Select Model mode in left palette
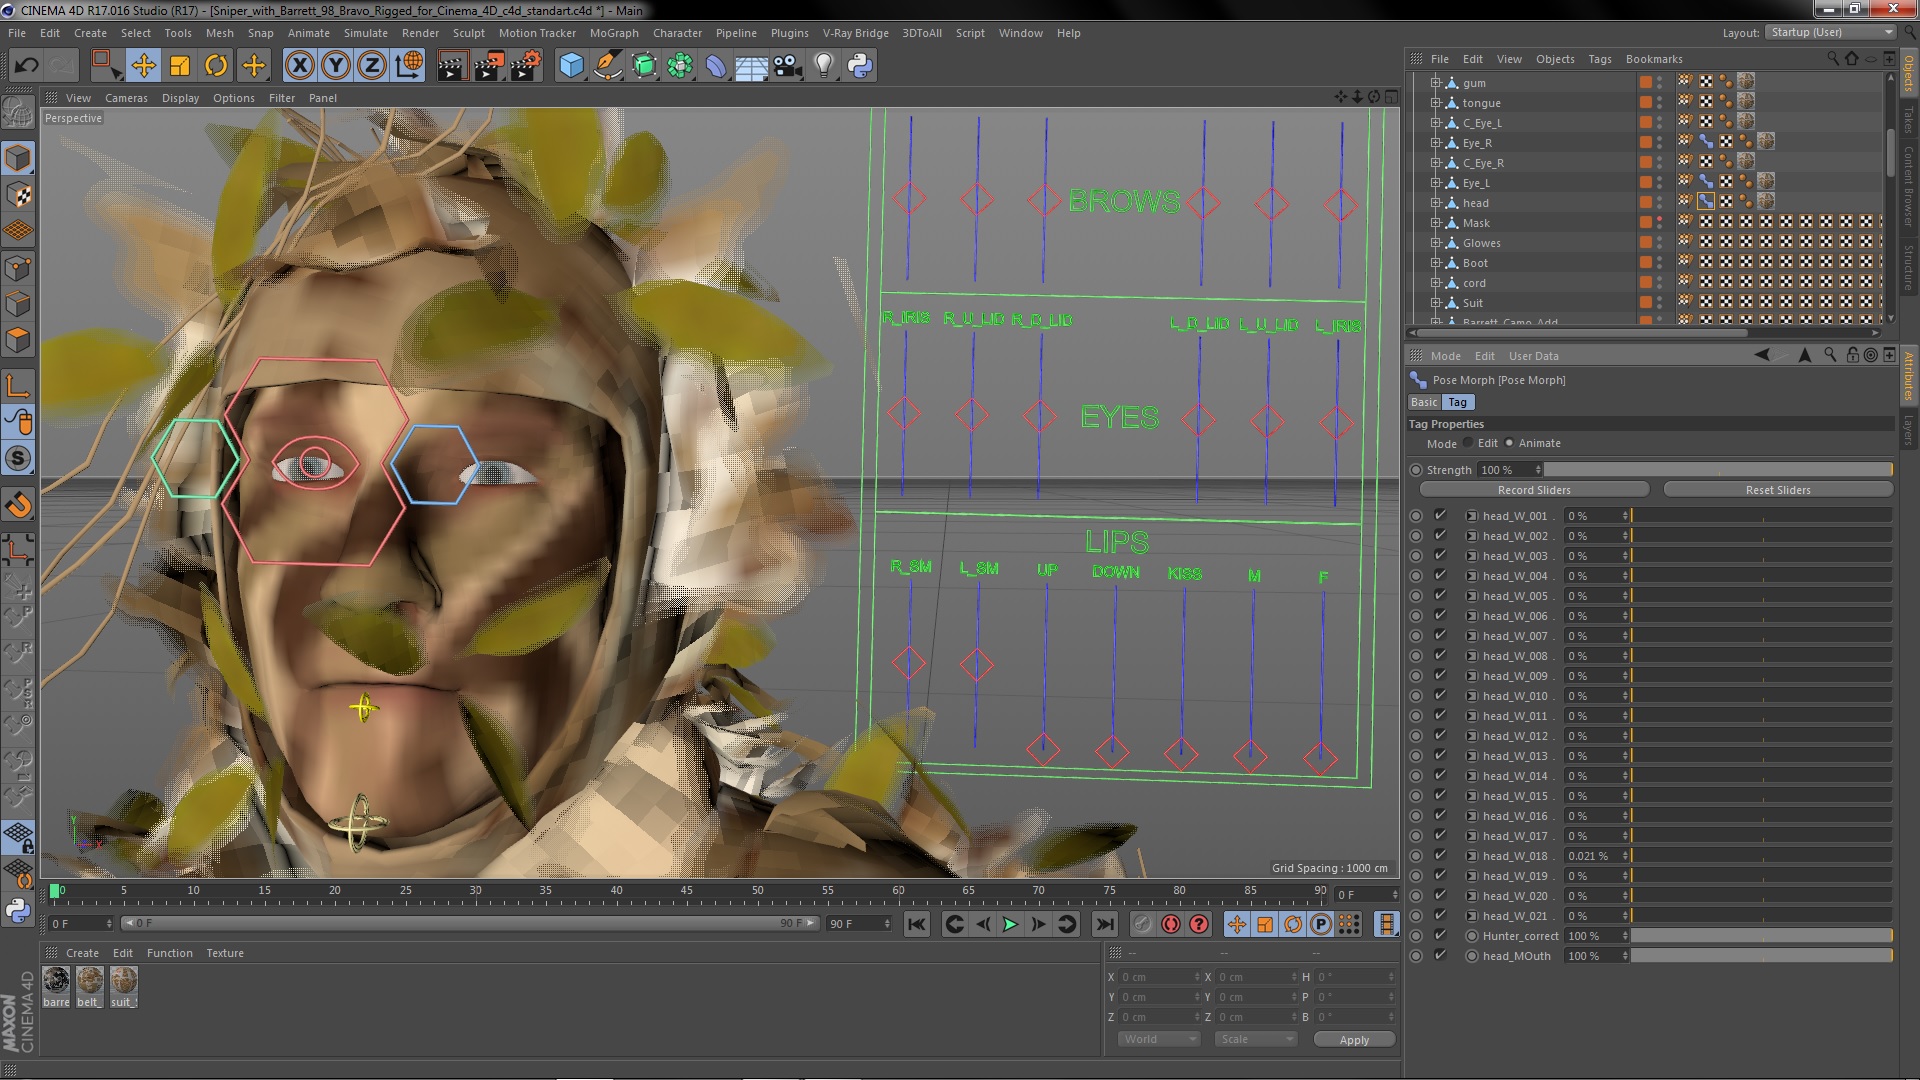 pyautogui.click(x=18, y=158)
